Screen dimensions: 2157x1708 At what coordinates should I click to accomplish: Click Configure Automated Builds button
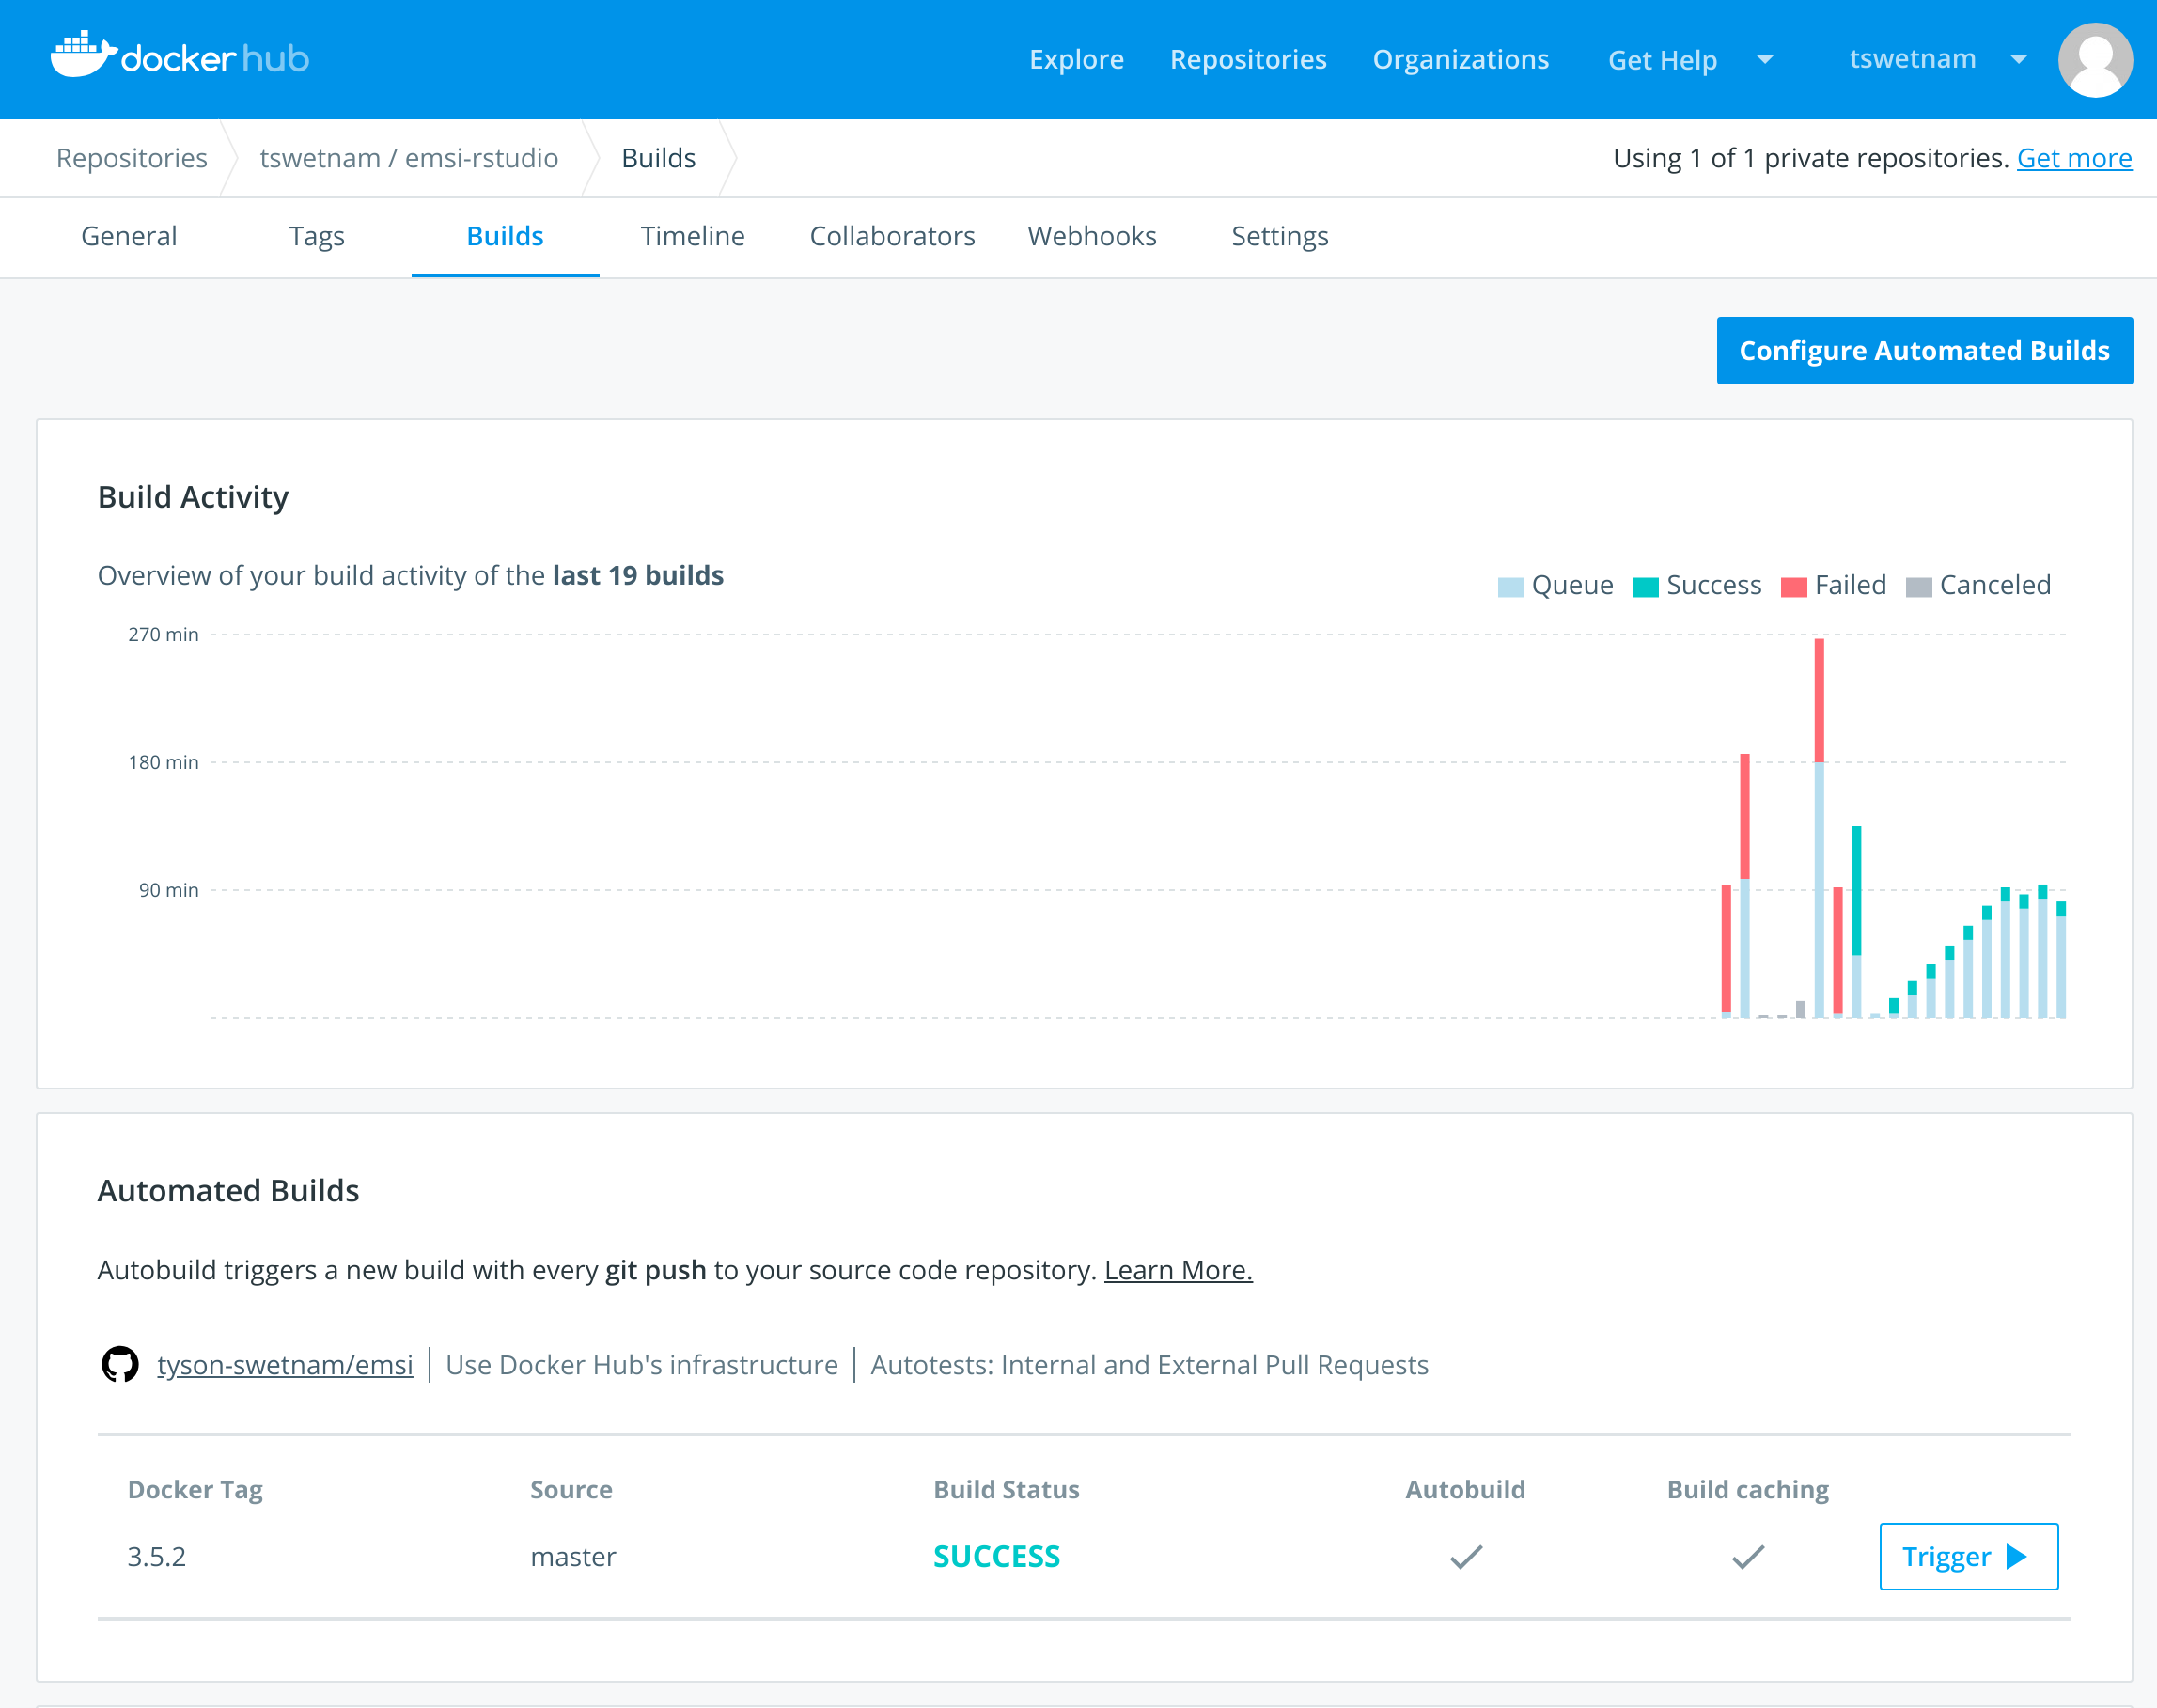1924,350
